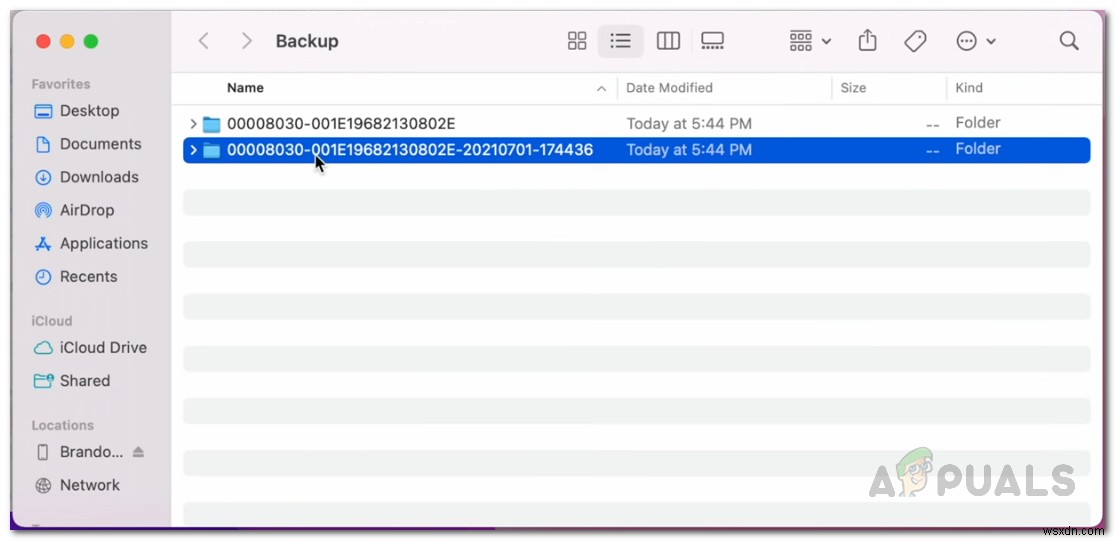Expand folder 00008030-001E19682130802E
The width and height of the screenshot is (1116, 541).
point(193,124)
